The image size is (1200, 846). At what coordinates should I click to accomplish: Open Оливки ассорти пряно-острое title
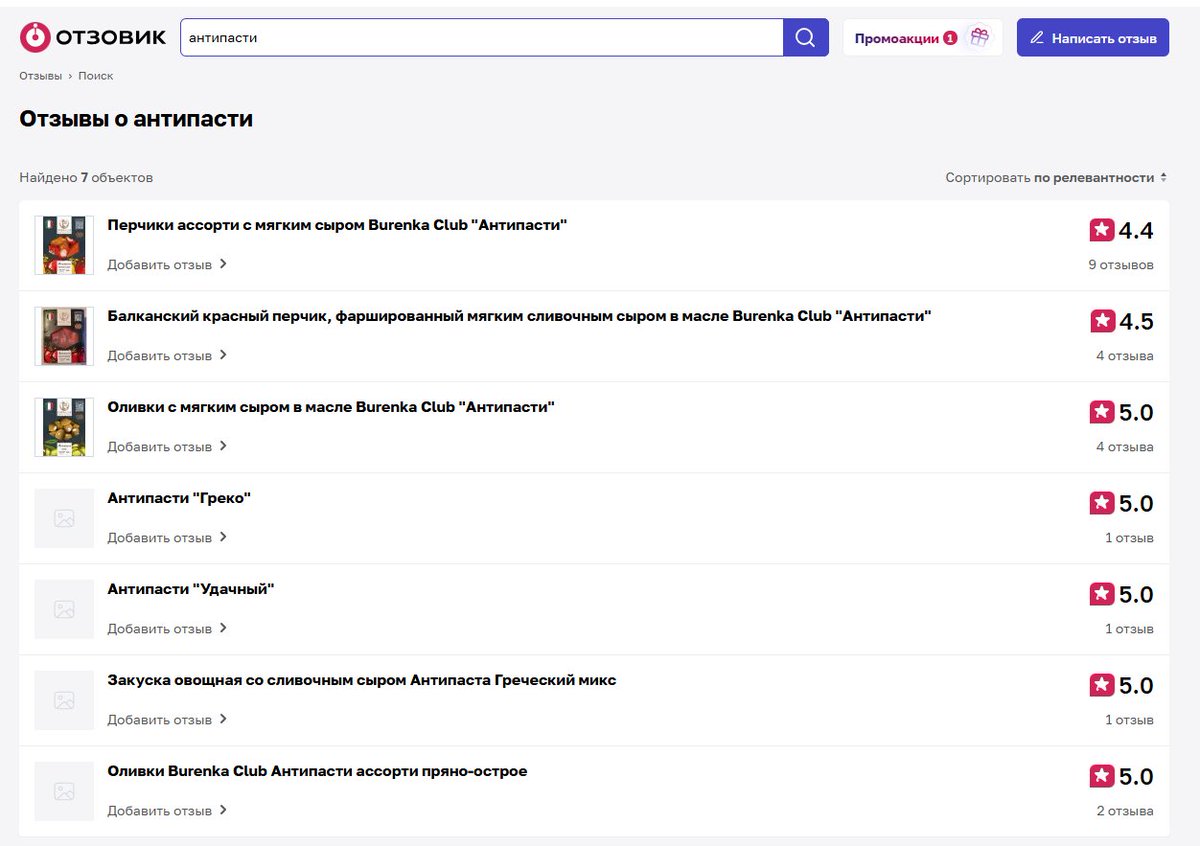click(x=317, y=771)
